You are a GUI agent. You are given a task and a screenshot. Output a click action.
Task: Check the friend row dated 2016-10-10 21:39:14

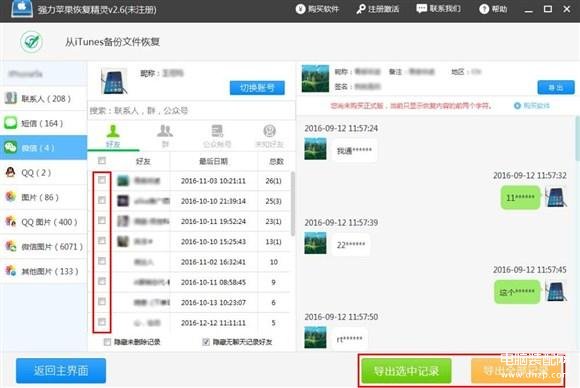pyautogui.click(x=102, y=200)
